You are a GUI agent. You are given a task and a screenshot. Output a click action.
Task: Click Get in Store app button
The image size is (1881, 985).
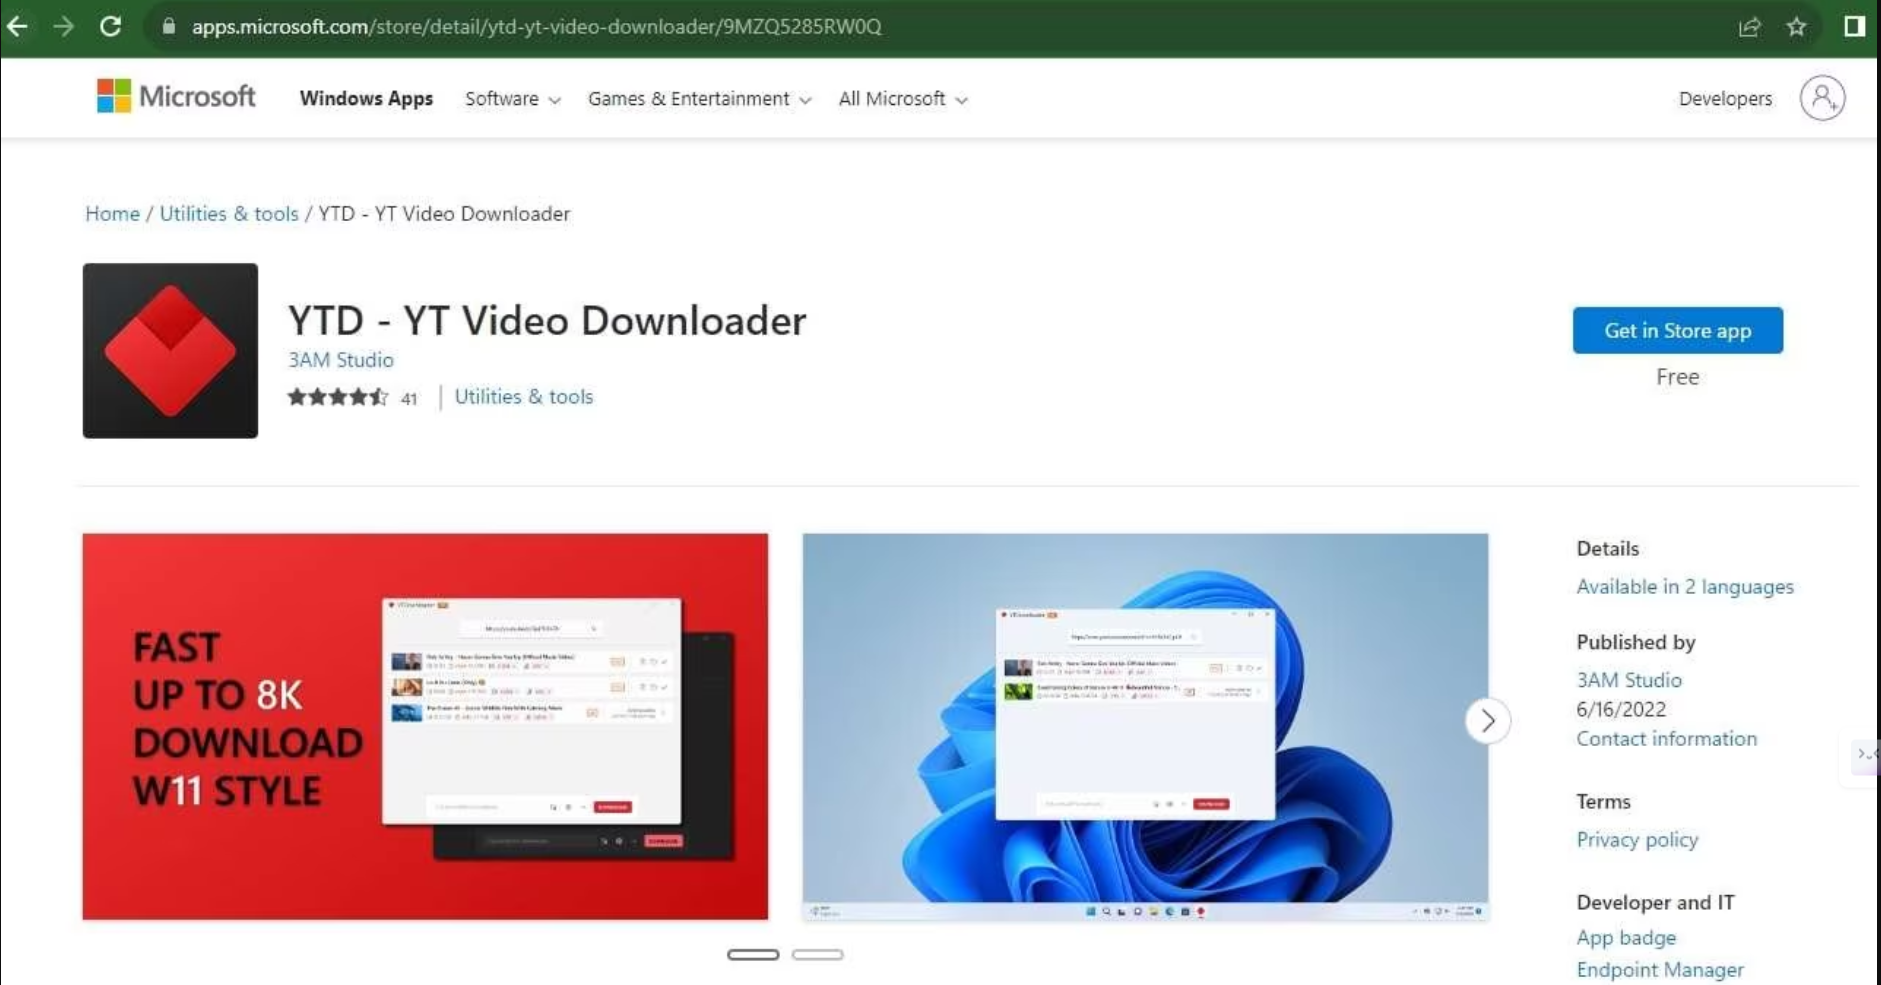click(1677, 331)
